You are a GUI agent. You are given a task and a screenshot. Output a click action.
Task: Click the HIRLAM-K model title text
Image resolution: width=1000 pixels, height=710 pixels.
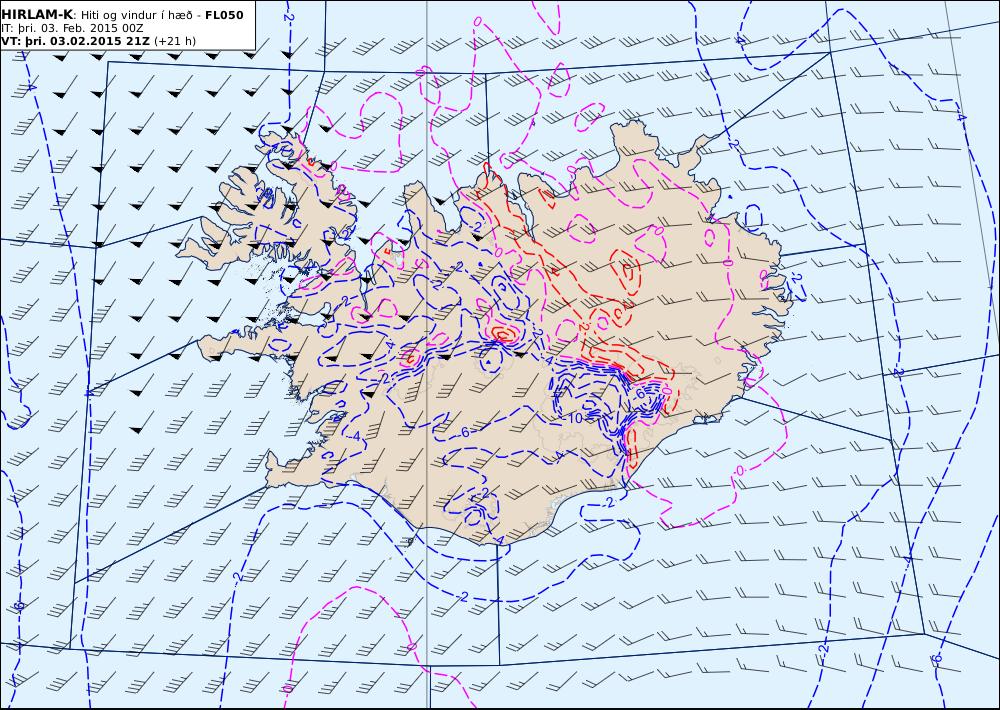(x=37, y=15)
